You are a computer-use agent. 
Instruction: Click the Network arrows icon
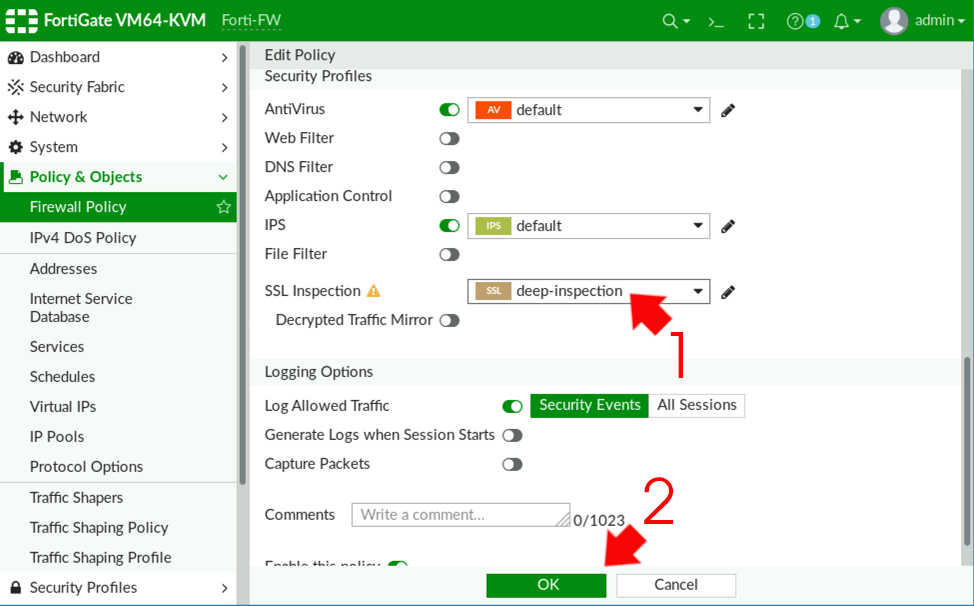pos(16,117)
